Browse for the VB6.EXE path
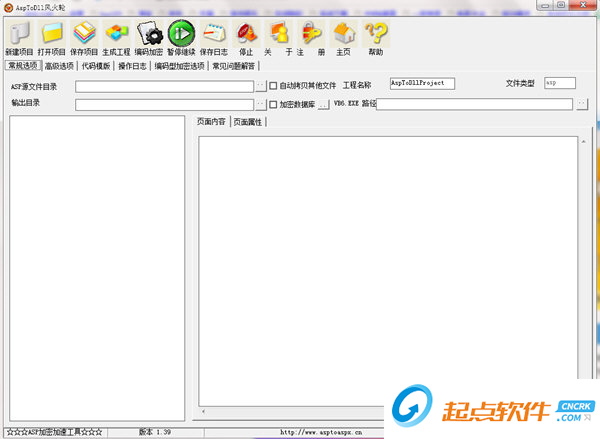The height and width of the screenshot is (439, 600). click(x=582, y=104)
